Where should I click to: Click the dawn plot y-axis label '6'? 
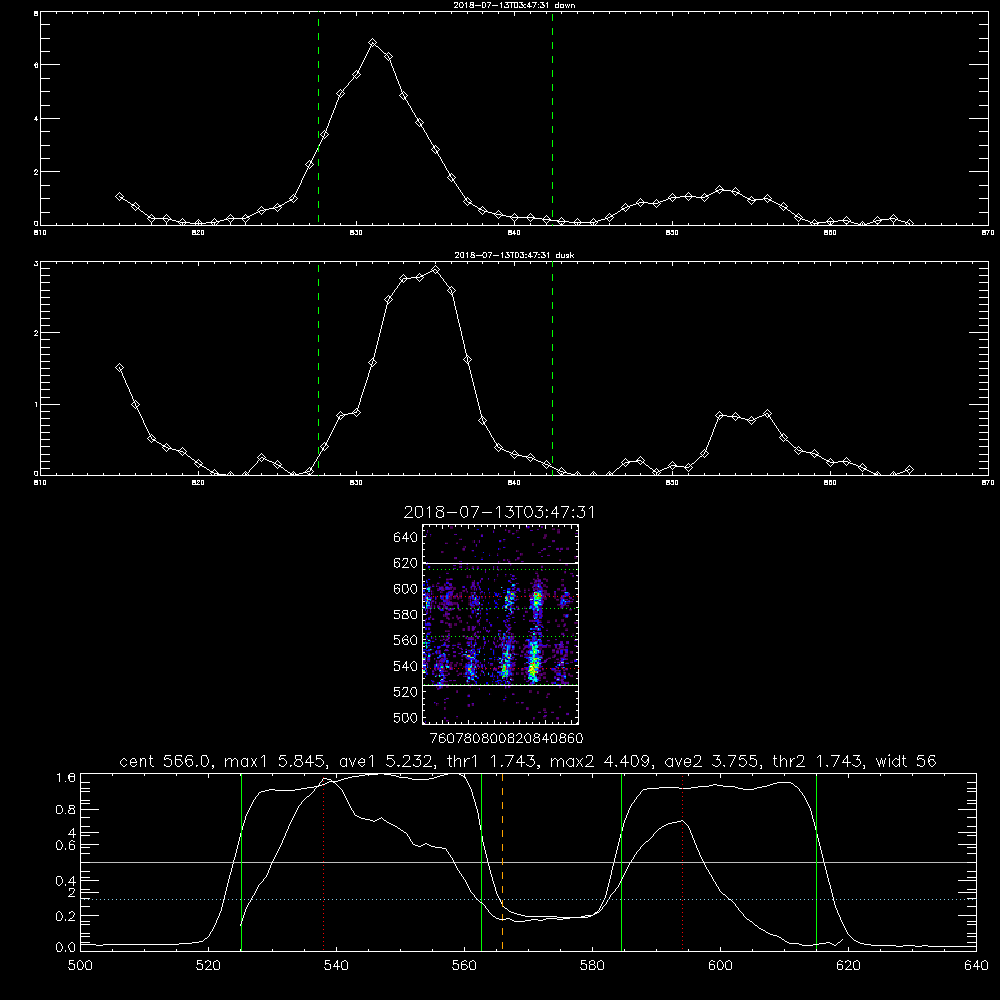[36, 65]
